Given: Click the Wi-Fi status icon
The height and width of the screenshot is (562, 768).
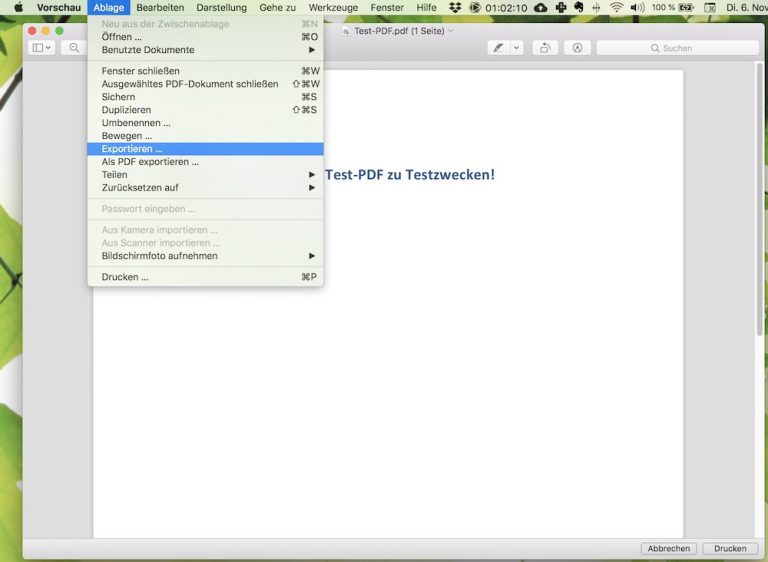Looking at the screenshot, I should tap(616, 7).
